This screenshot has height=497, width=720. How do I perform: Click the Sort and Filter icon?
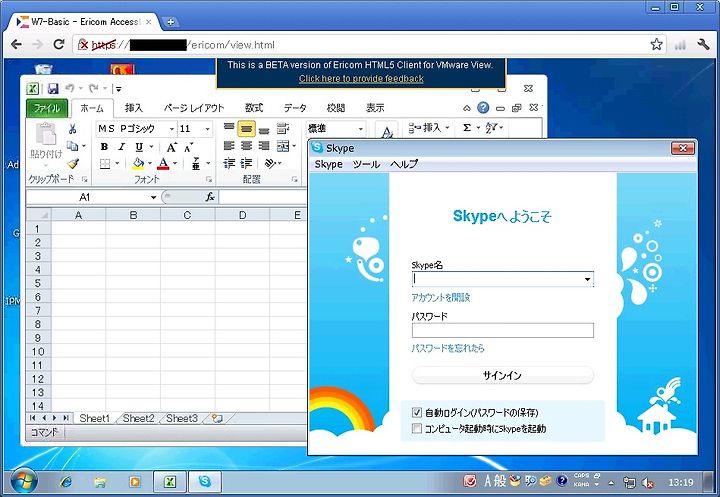(x=491, y=128)
